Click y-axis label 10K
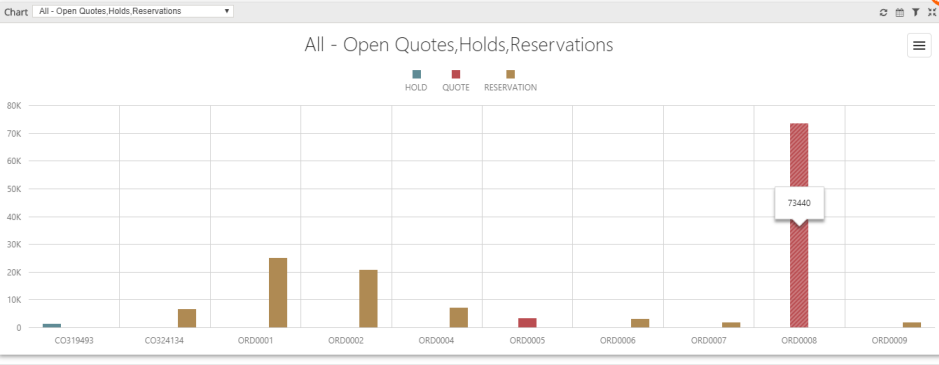 tap(14, 300)
